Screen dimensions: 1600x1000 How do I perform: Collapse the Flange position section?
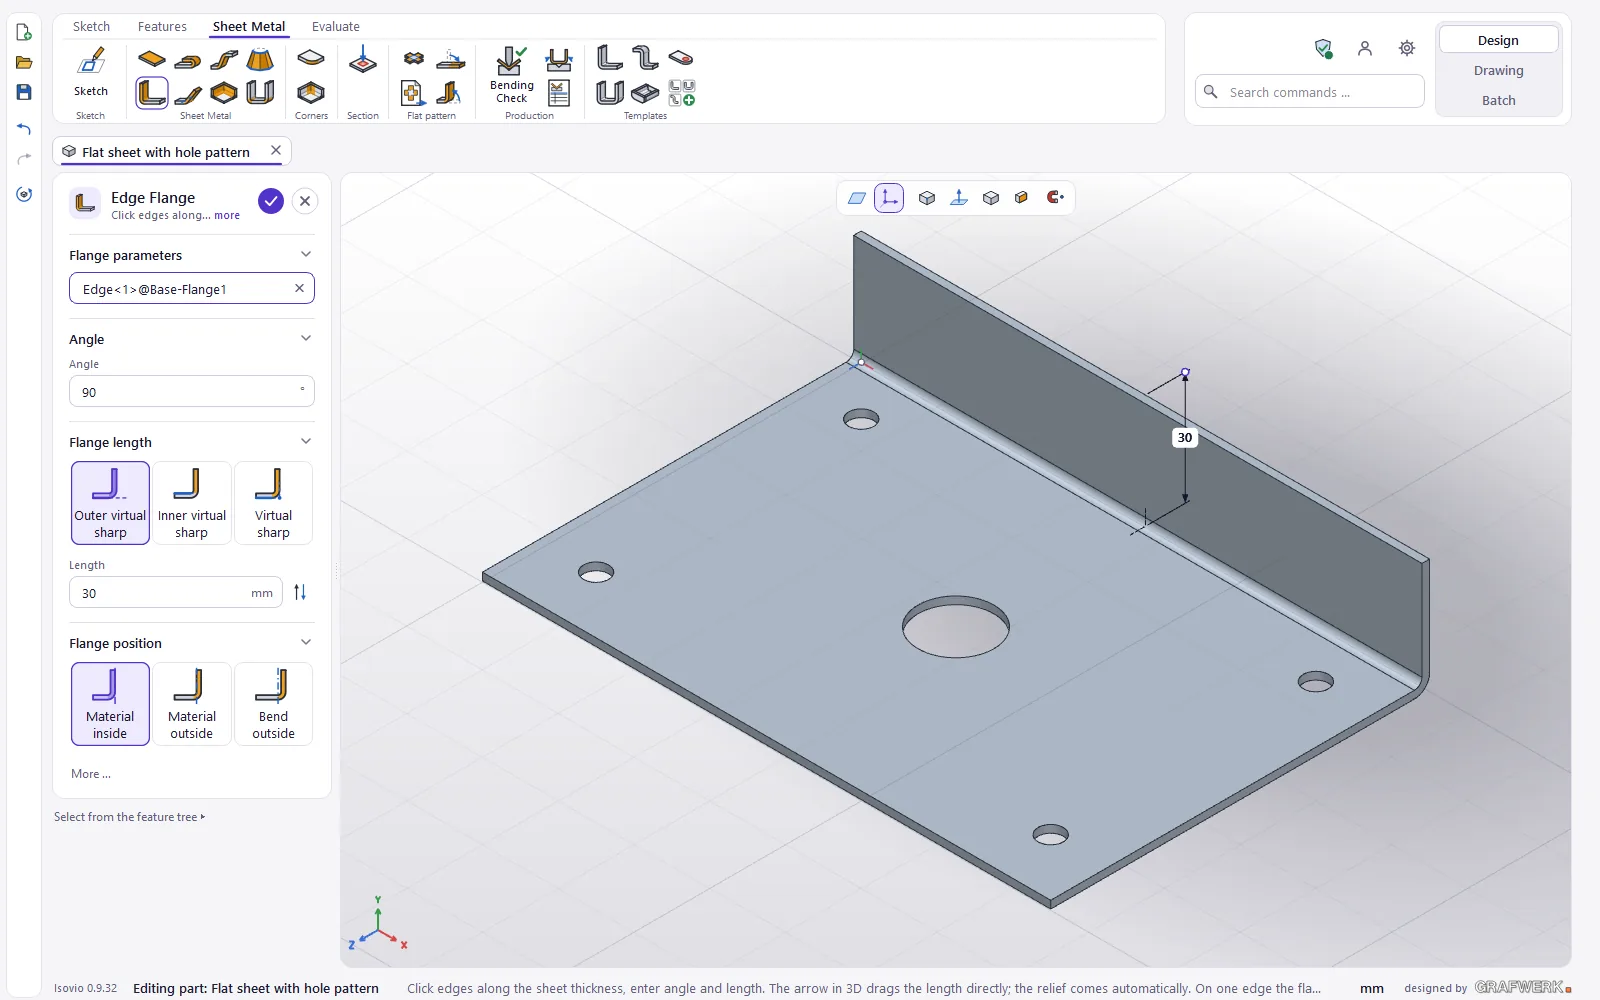(x=306, y=643)
